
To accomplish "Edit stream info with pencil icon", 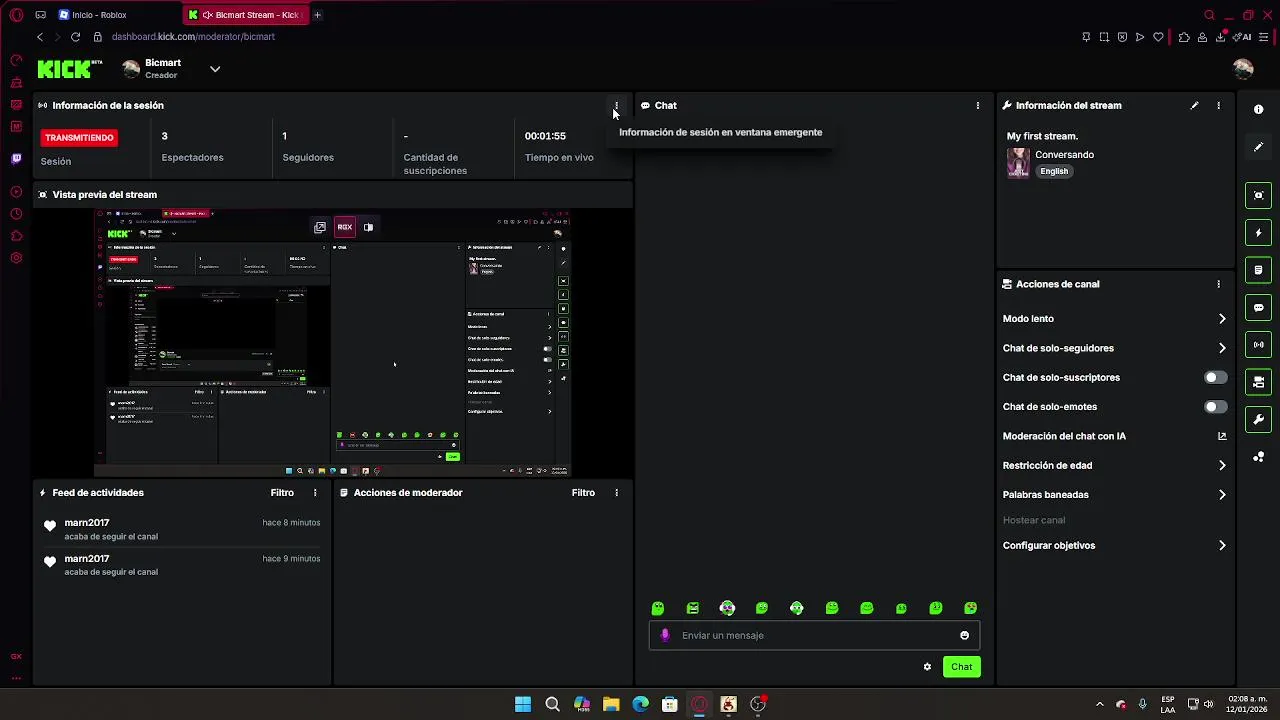I will [1194, 105].
